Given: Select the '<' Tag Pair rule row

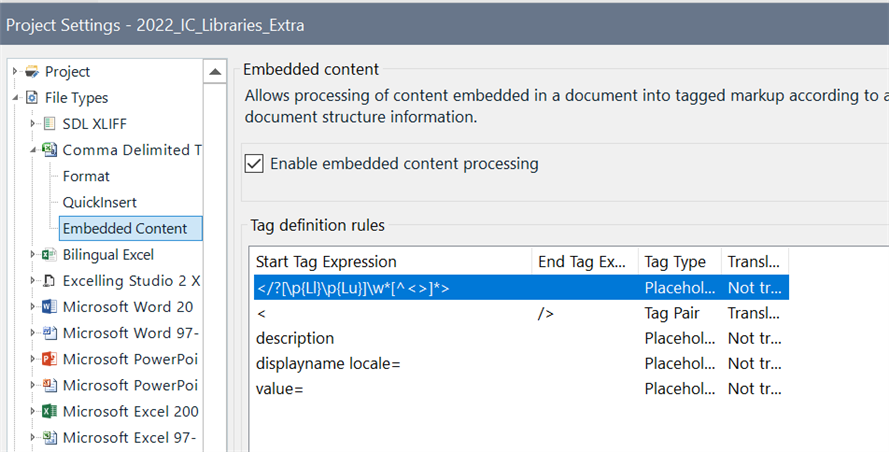Looking at the screenshot, I should click(x=521, y=313).
